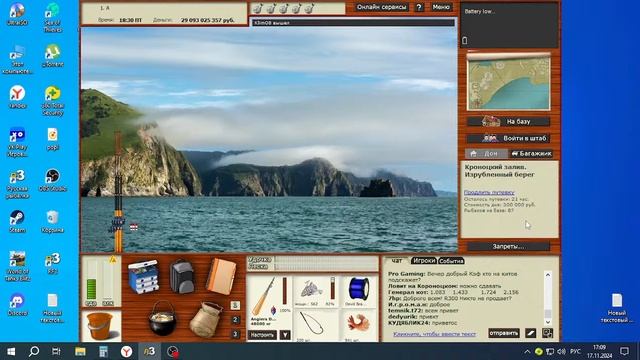Open the tackle box icon

142,277
